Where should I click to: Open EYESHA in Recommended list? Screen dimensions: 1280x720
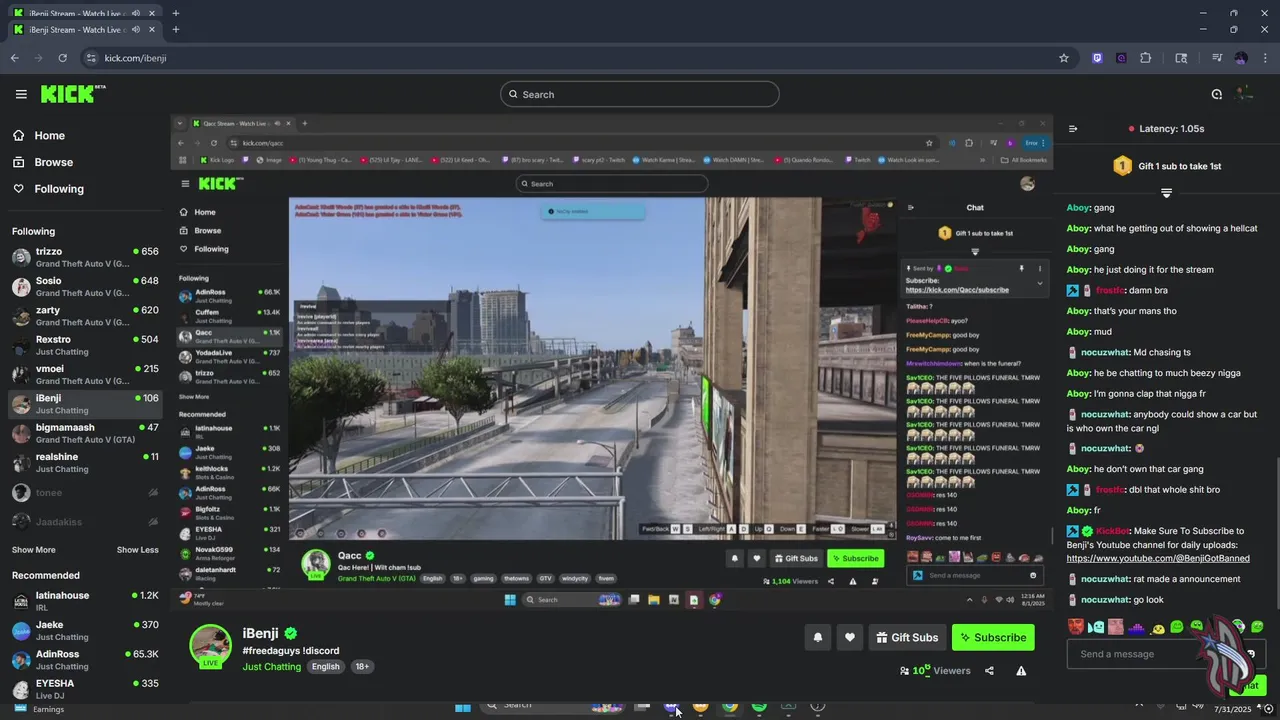pyautogui.click(x=85, y=689)
